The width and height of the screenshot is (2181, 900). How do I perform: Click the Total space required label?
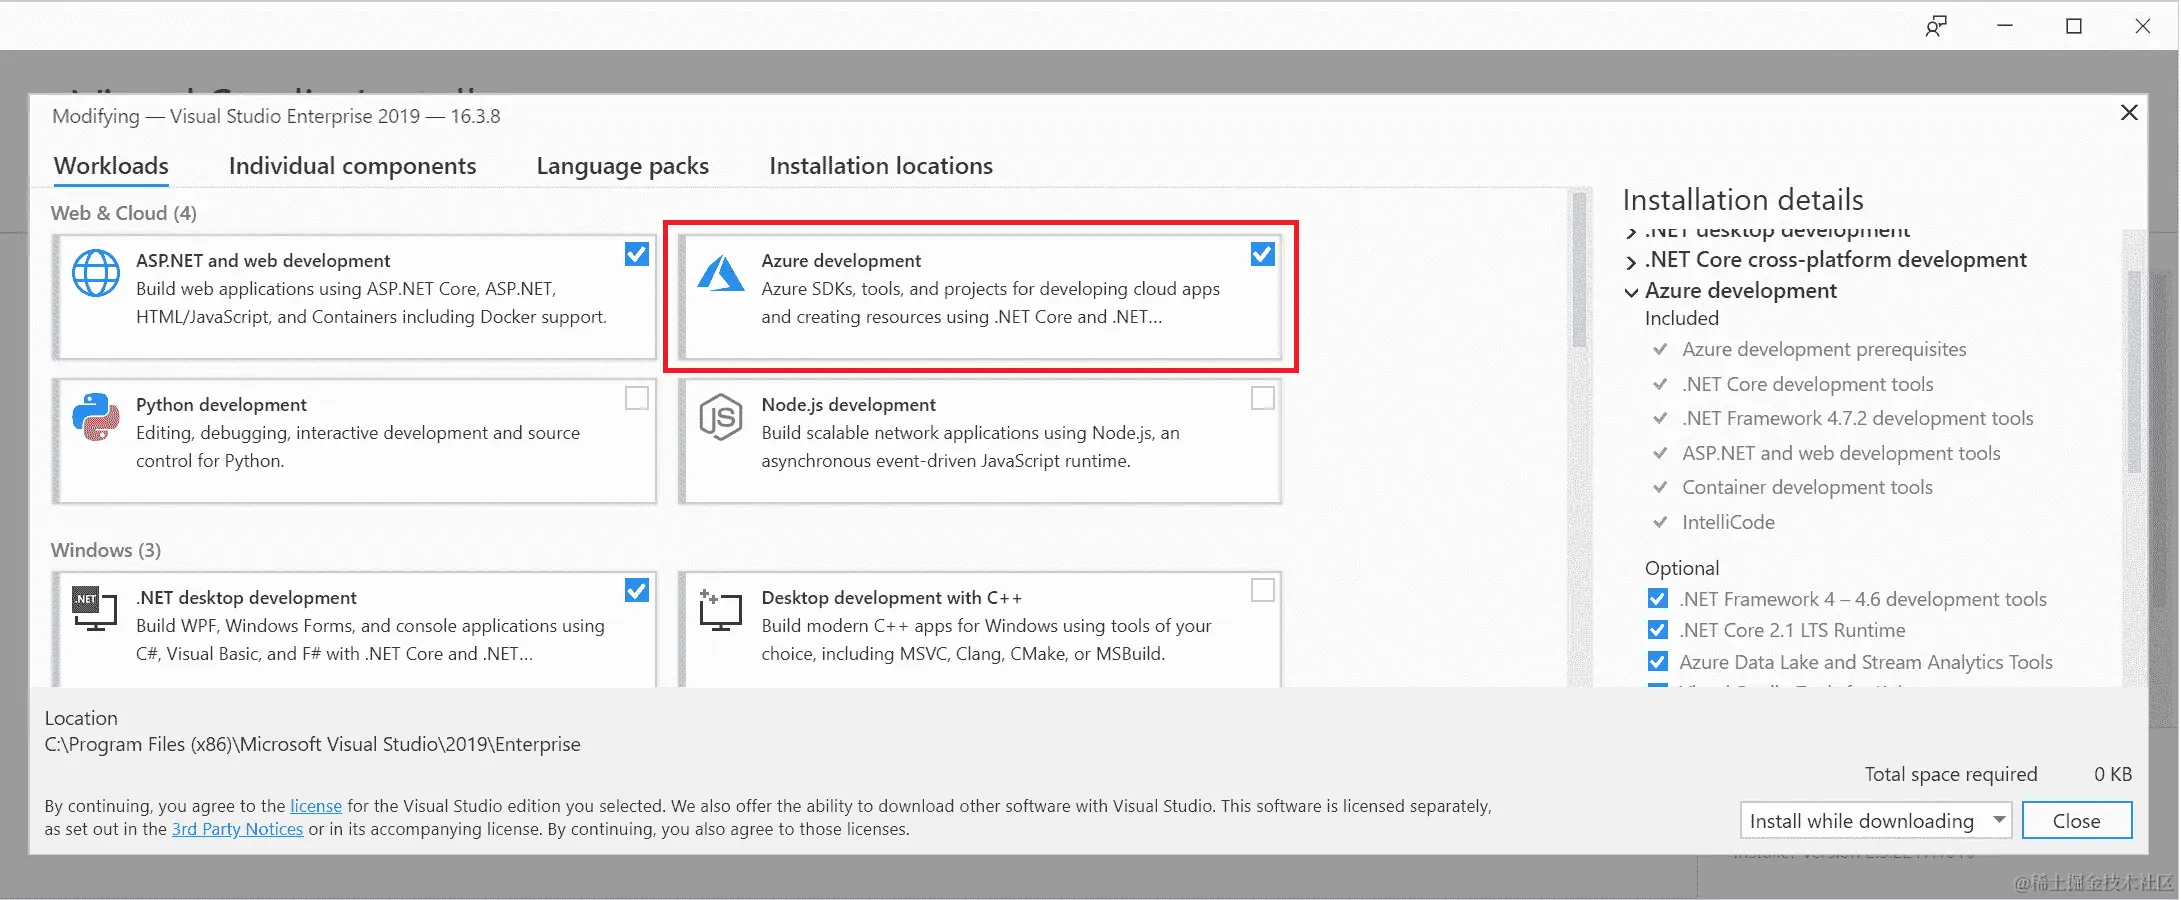click(x=1951, y=774)
